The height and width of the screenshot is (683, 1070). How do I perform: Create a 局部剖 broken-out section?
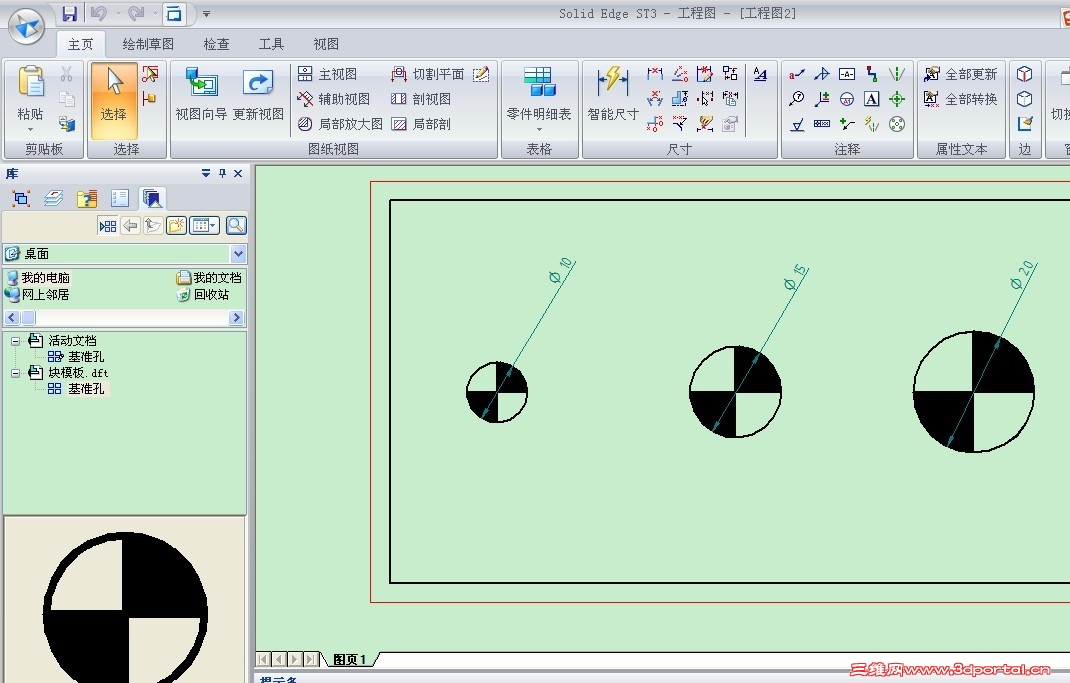420,124
